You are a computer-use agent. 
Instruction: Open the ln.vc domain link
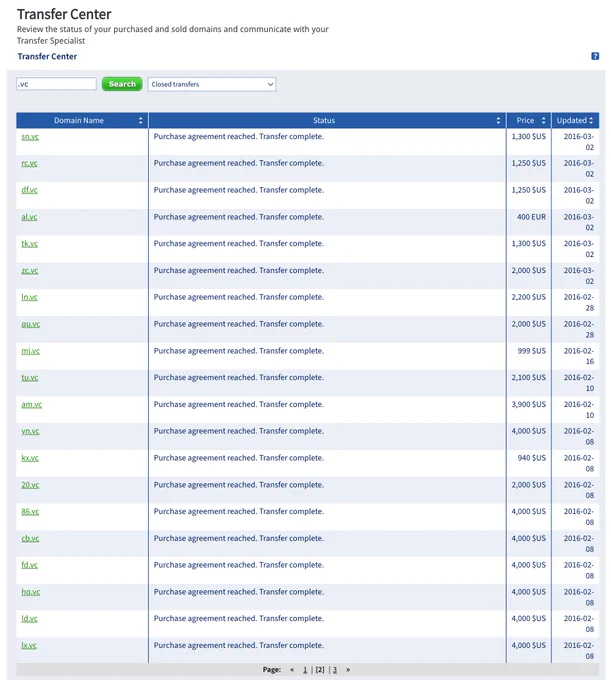tap(29, 297)
